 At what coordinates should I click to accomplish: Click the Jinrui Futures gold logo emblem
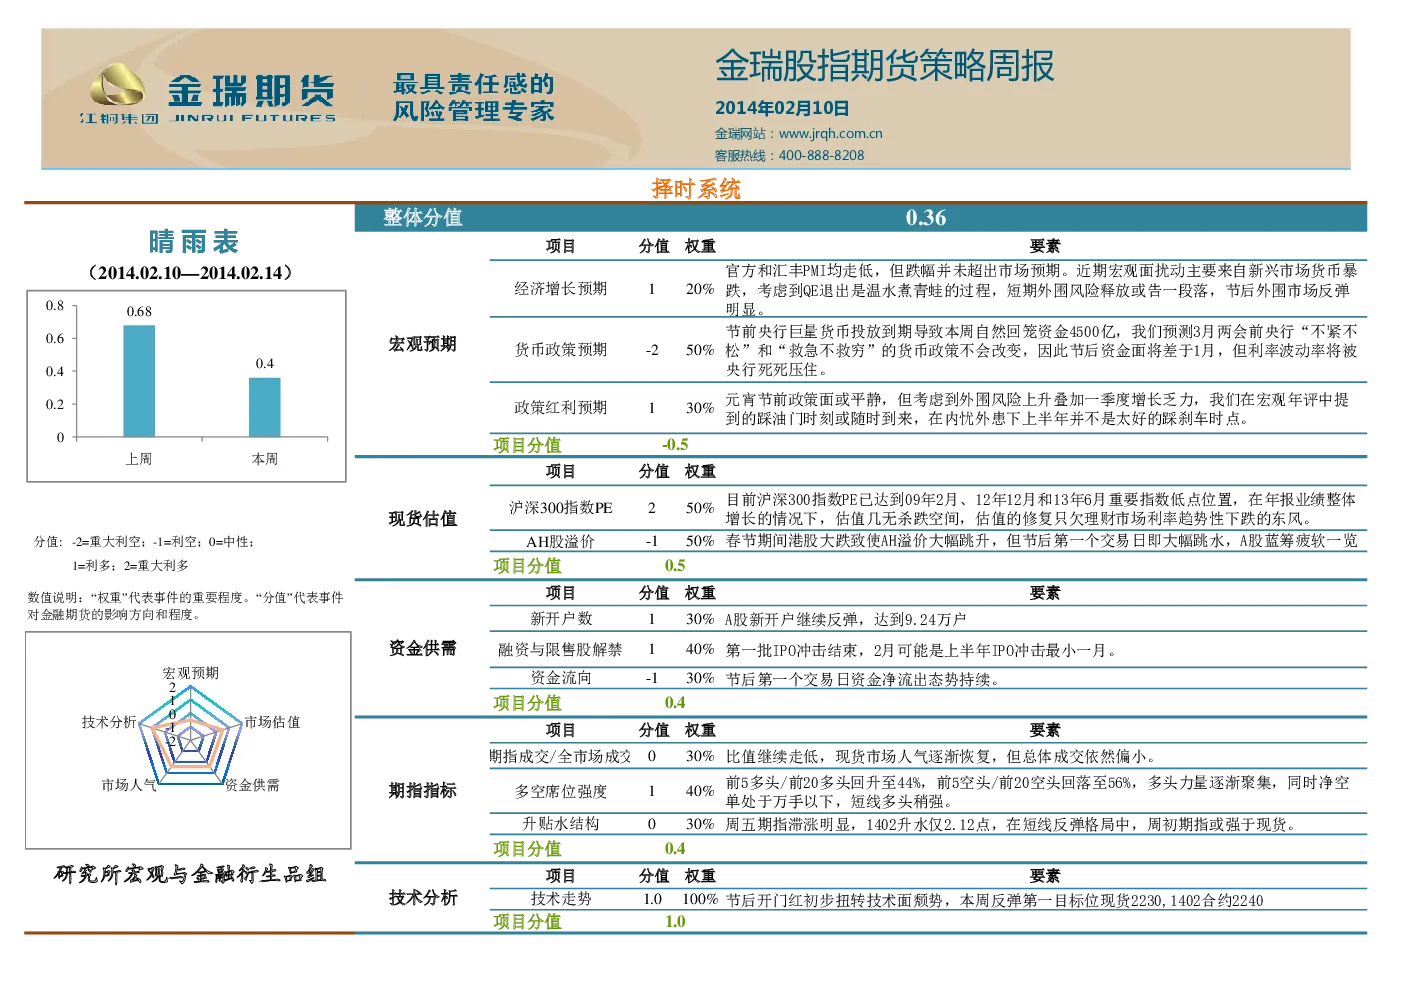click(117, 86)
